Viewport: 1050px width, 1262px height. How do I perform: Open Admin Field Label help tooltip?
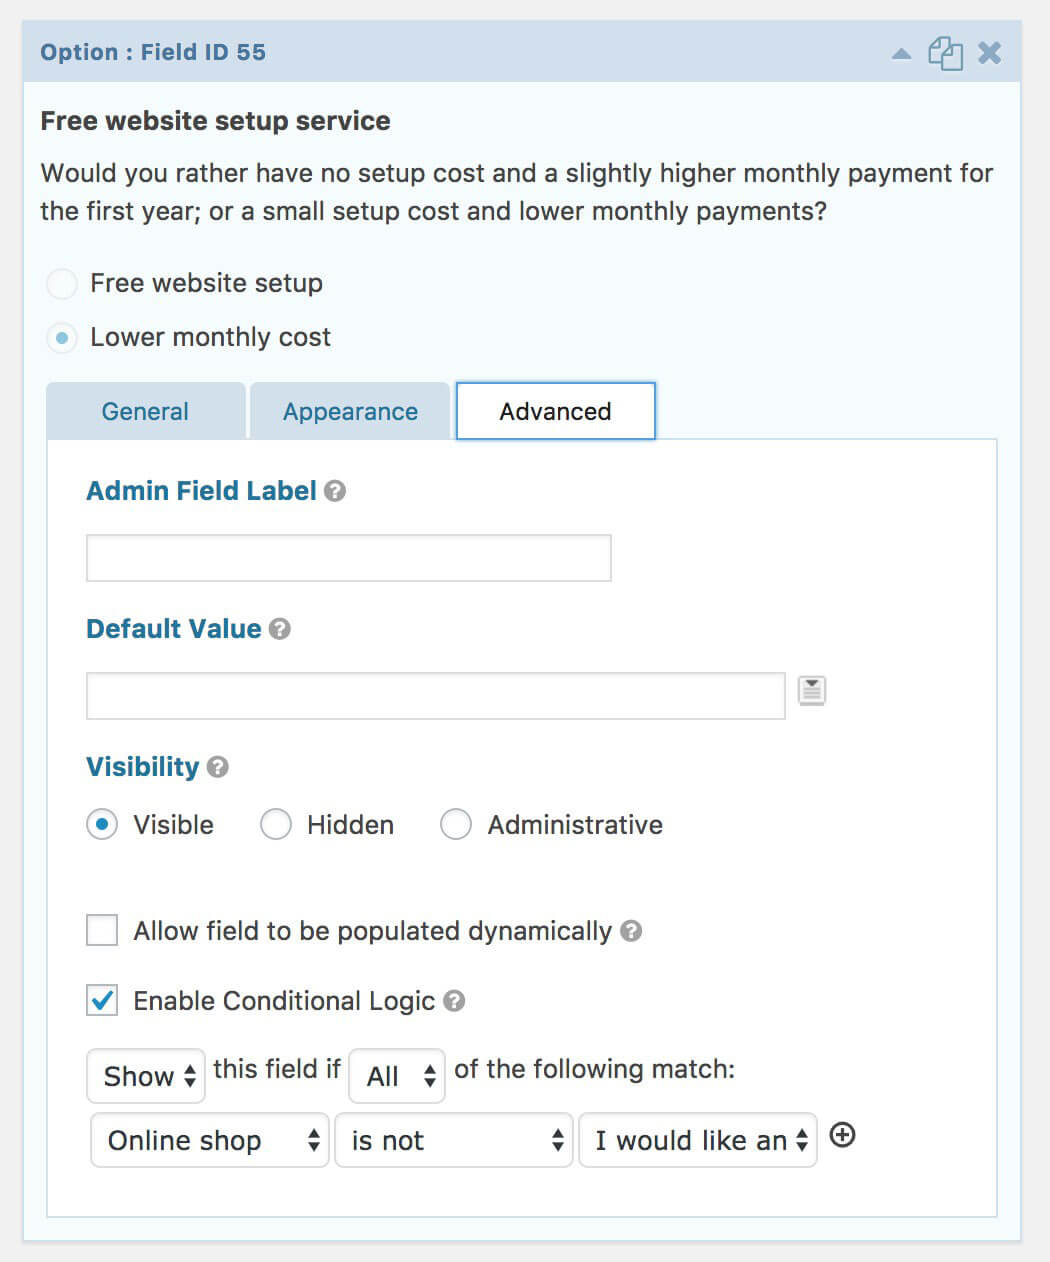click(x=336, y=491)
